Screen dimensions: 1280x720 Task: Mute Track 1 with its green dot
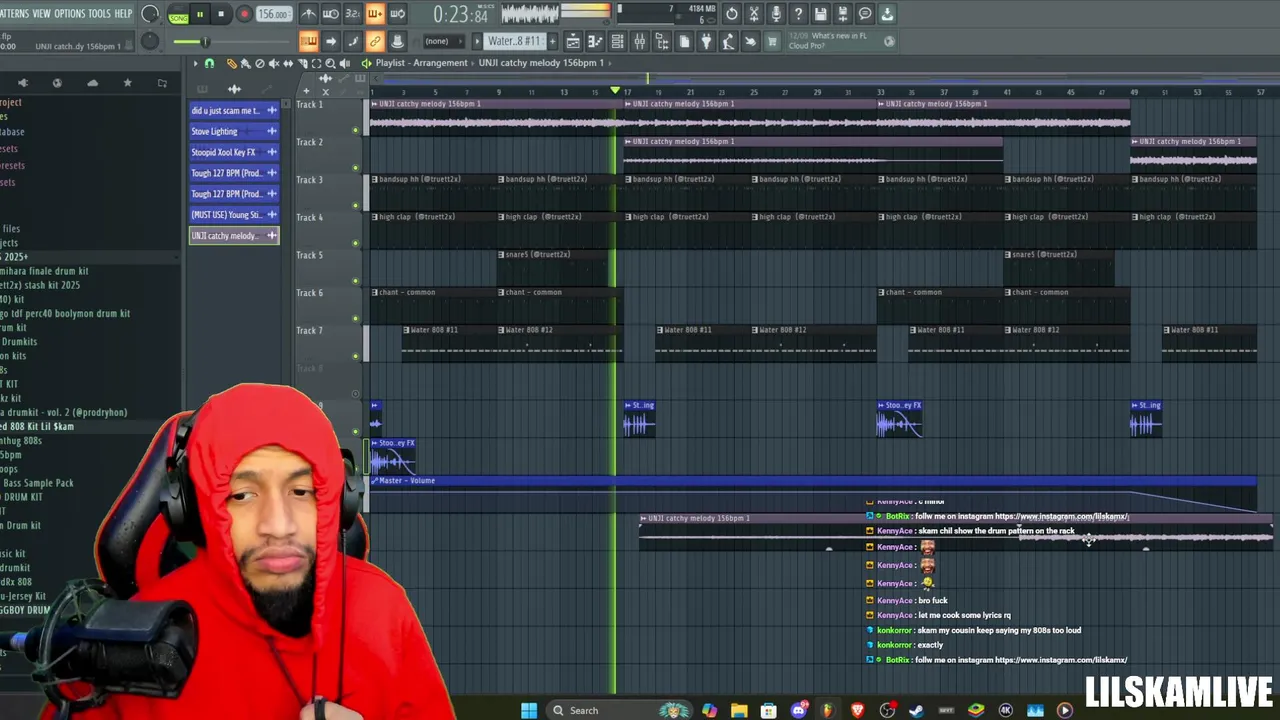(355, 130)
